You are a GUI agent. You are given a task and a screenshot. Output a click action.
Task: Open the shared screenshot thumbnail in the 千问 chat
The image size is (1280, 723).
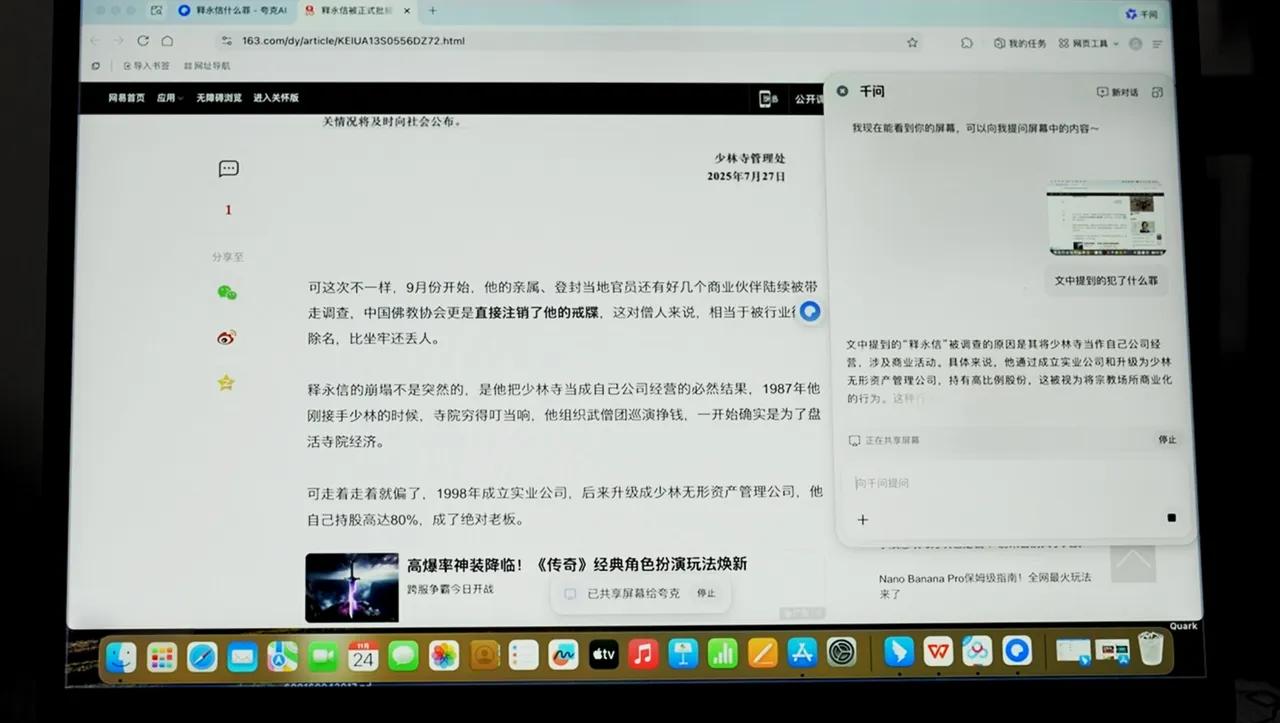[x=1105, y=220]
